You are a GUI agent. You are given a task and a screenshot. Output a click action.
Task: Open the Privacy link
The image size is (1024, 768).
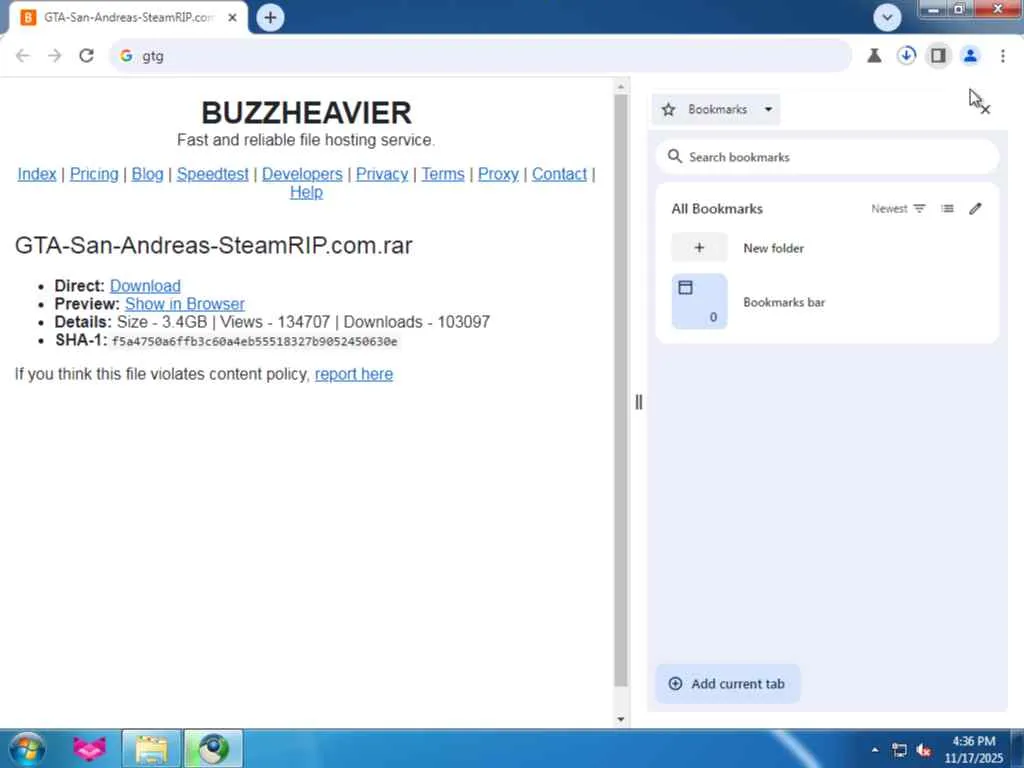[x=381, y=174]
